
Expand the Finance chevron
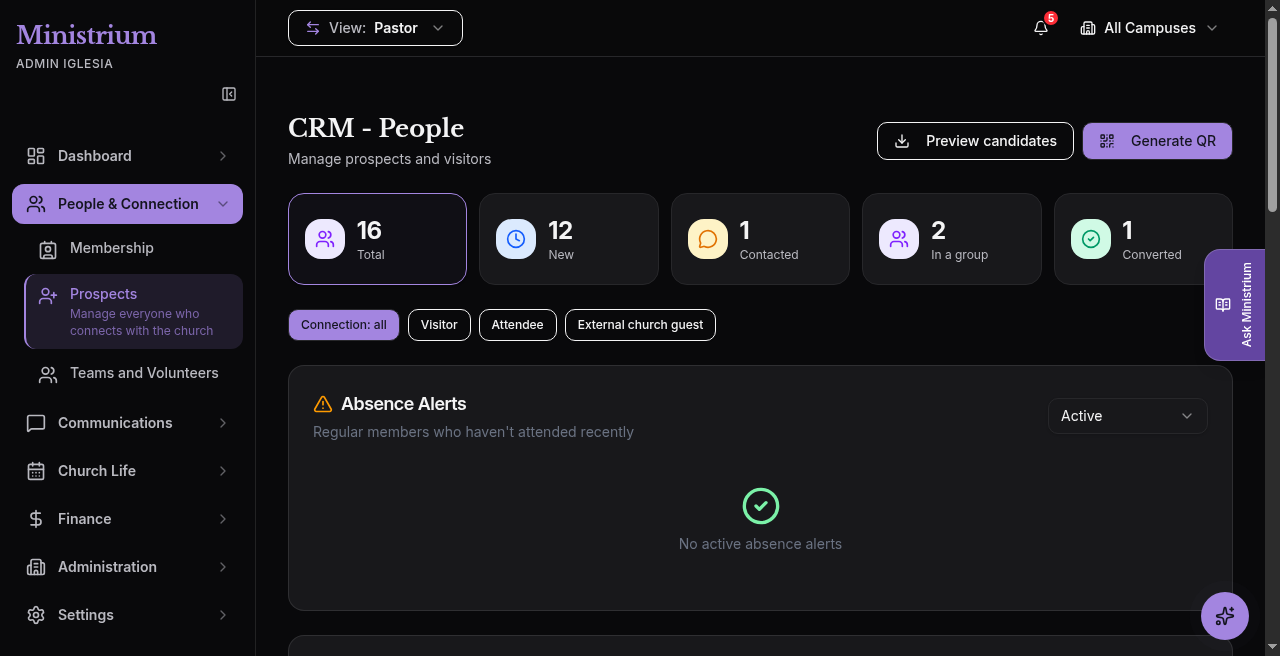tap(222, 519)
